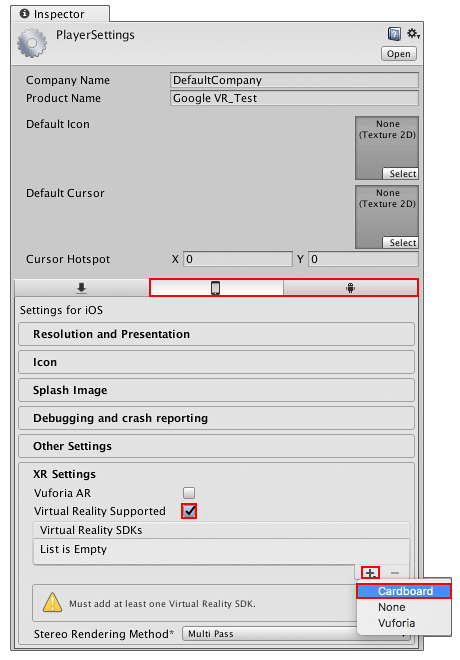Click the Inspector tab info icon
Screen dimensions: 460x660
(25, 14)
